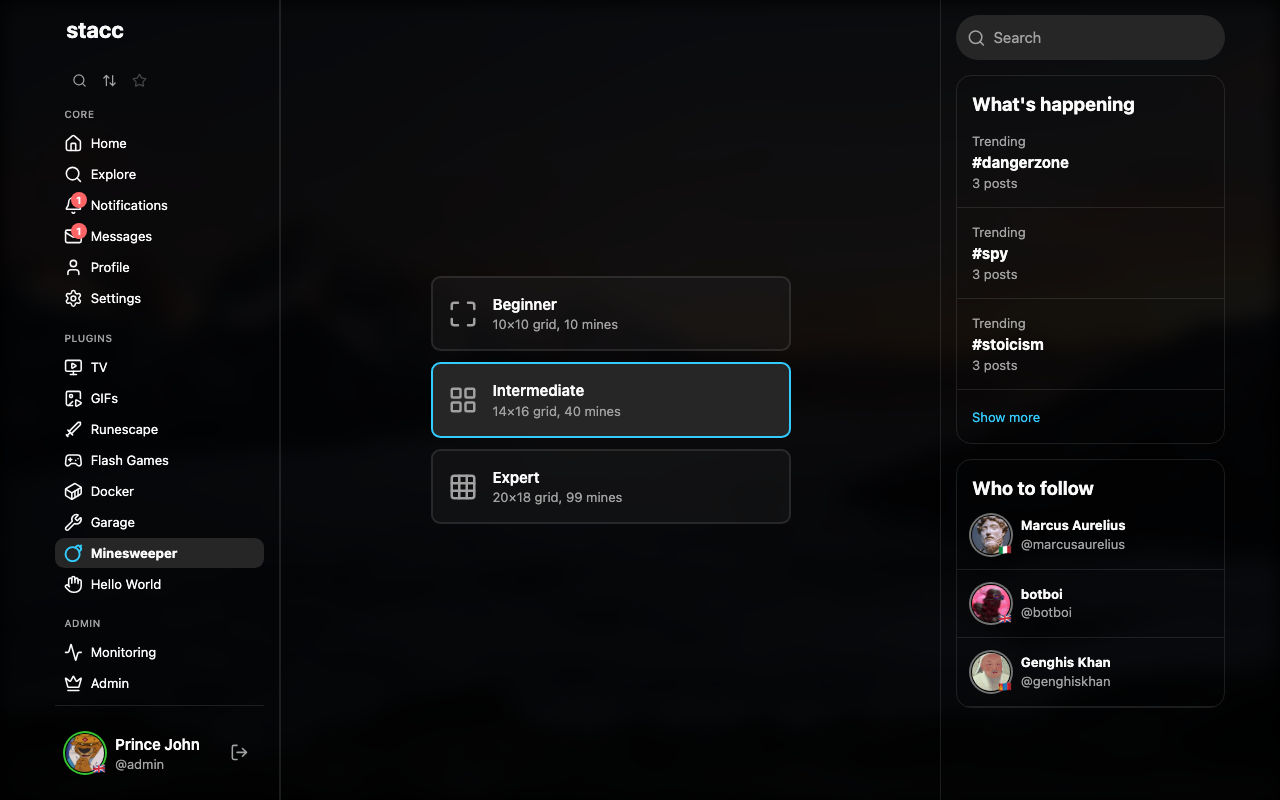Click the sidebar search magnifier icon
Screen dimensions: 1280x800
pos(80,81)
